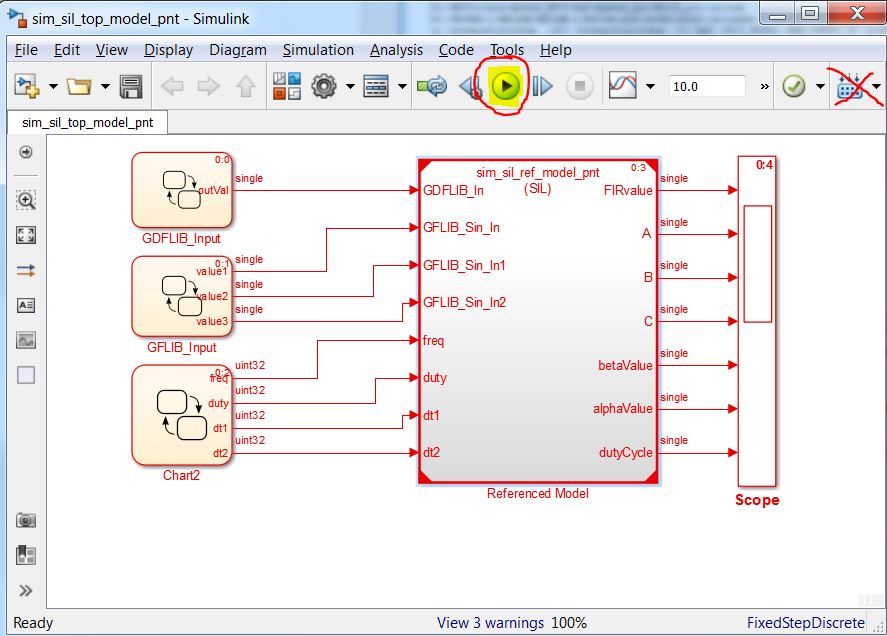
Task: Expand the Configuration gear dropdown arrow
Action: [x=350, y=87]
